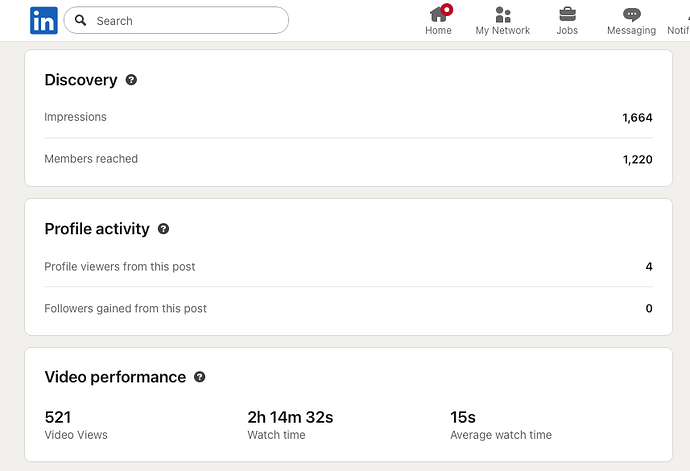
Task: Click the search magnifier icon
Action: coord(81,20)
